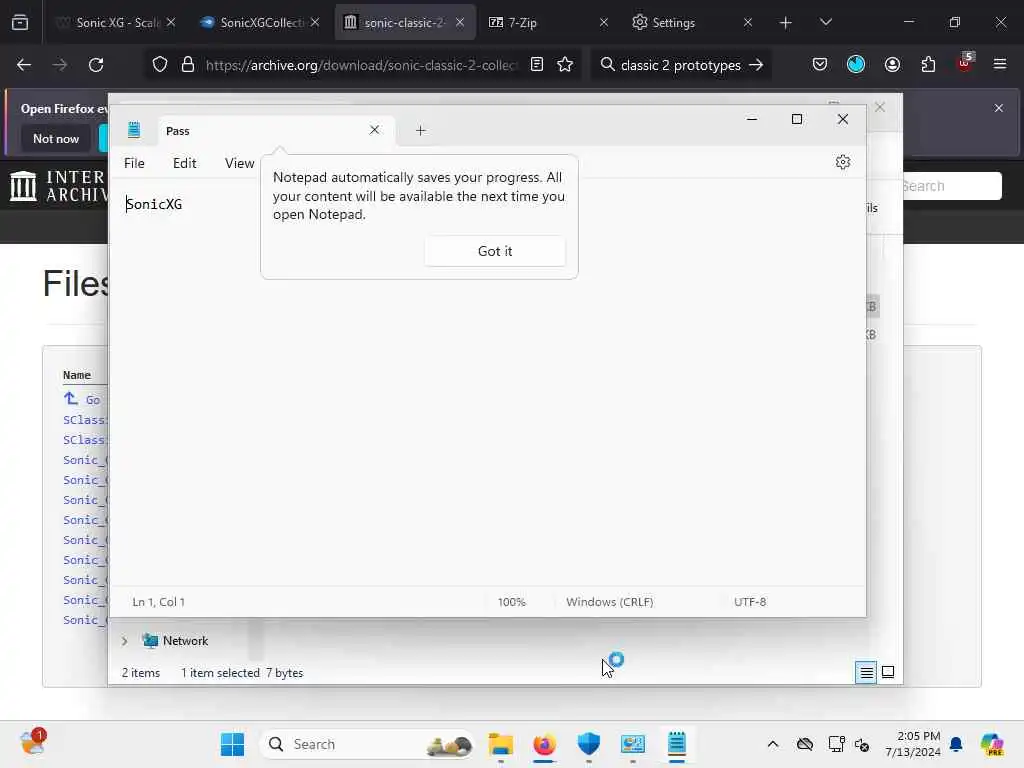
Task: Toggle reader view icon
Action: tap(537, 65)
